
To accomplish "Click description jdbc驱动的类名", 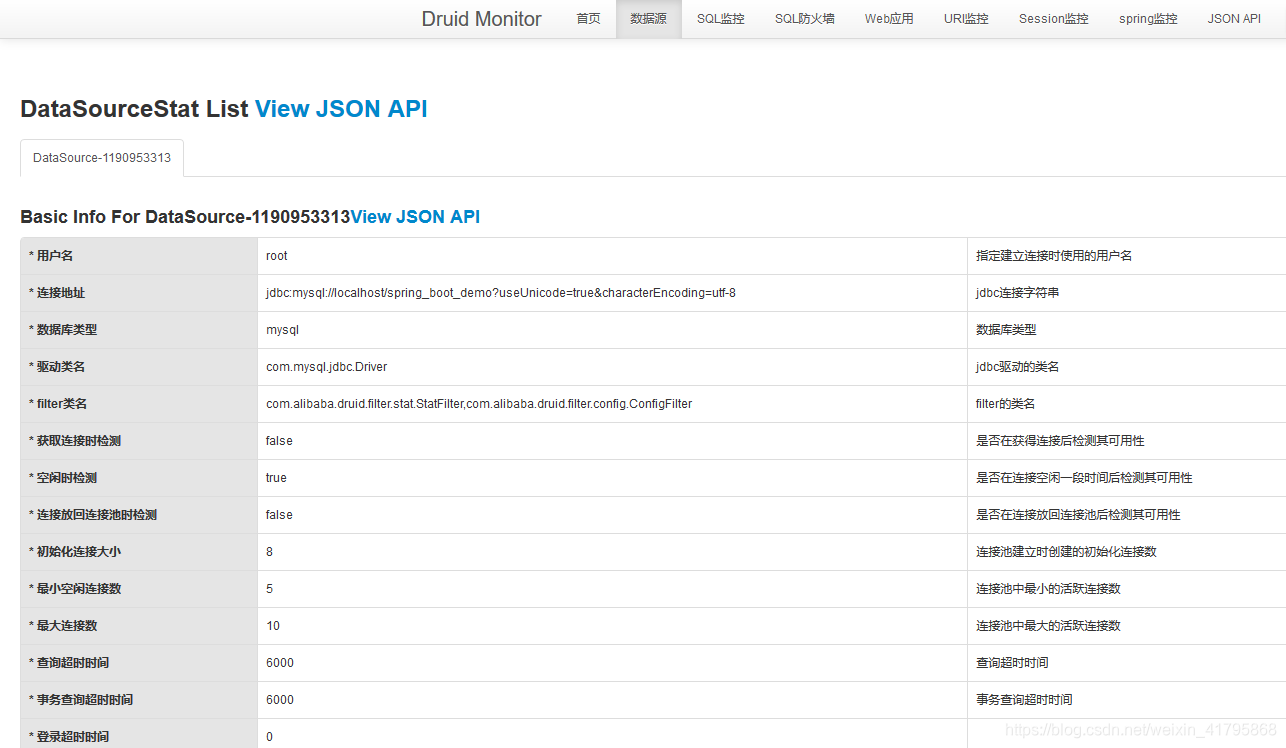I will coord(1017,367).
